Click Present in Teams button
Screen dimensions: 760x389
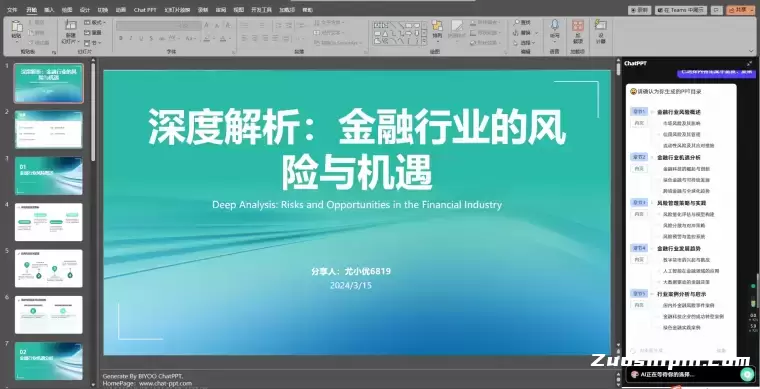681,10
